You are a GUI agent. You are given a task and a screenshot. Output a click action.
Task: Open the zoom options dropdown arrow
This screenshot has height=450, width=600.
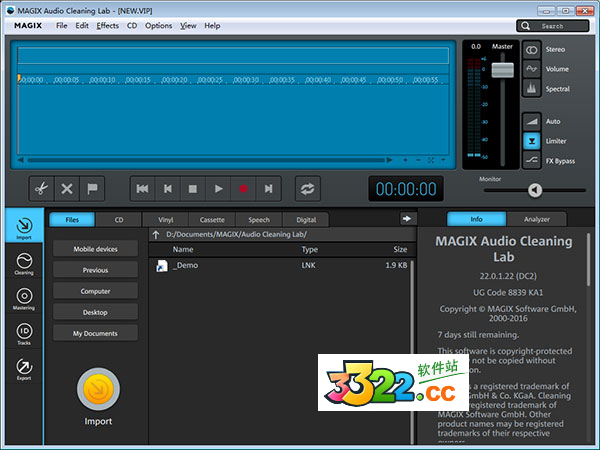tap(443, 160)
